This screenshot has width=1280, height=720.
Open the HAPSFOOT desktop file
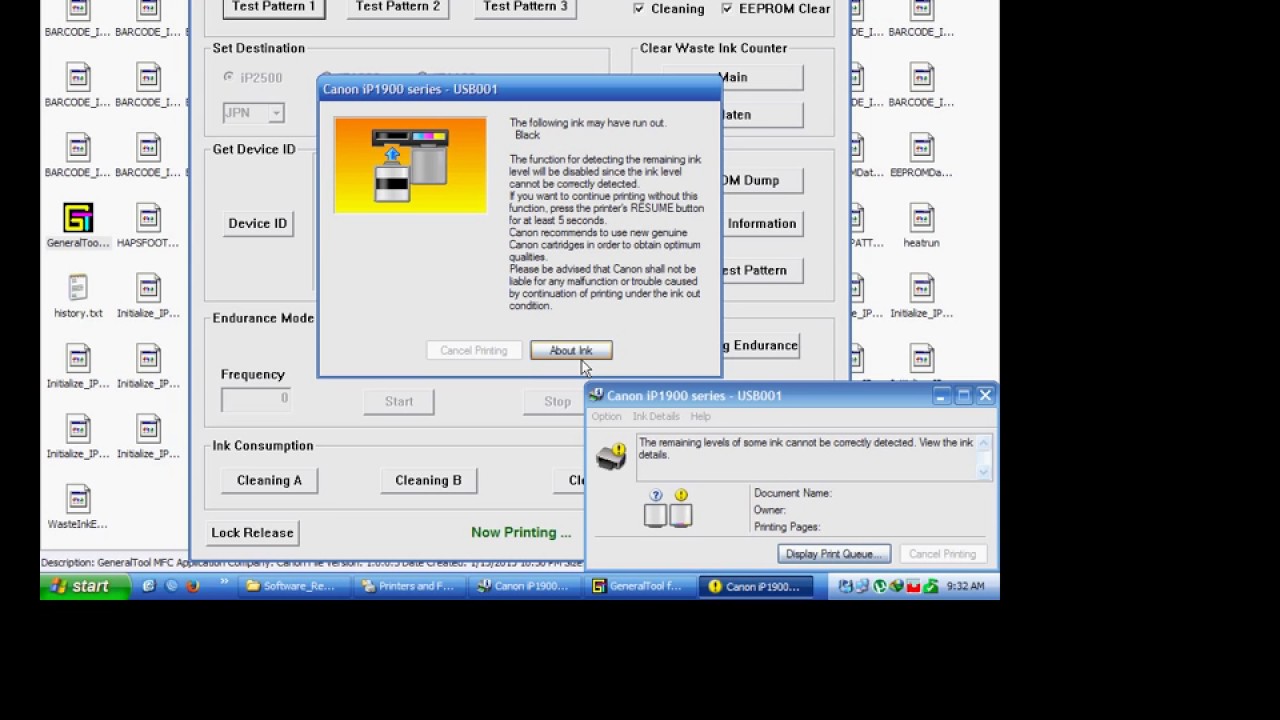(148, 226)
